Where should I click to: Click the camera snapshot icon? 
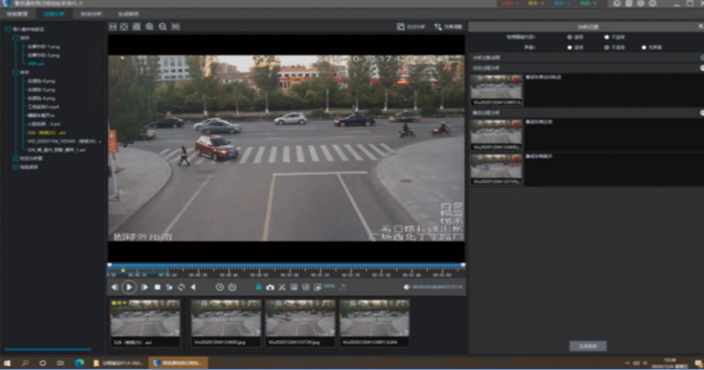[270, 287]
